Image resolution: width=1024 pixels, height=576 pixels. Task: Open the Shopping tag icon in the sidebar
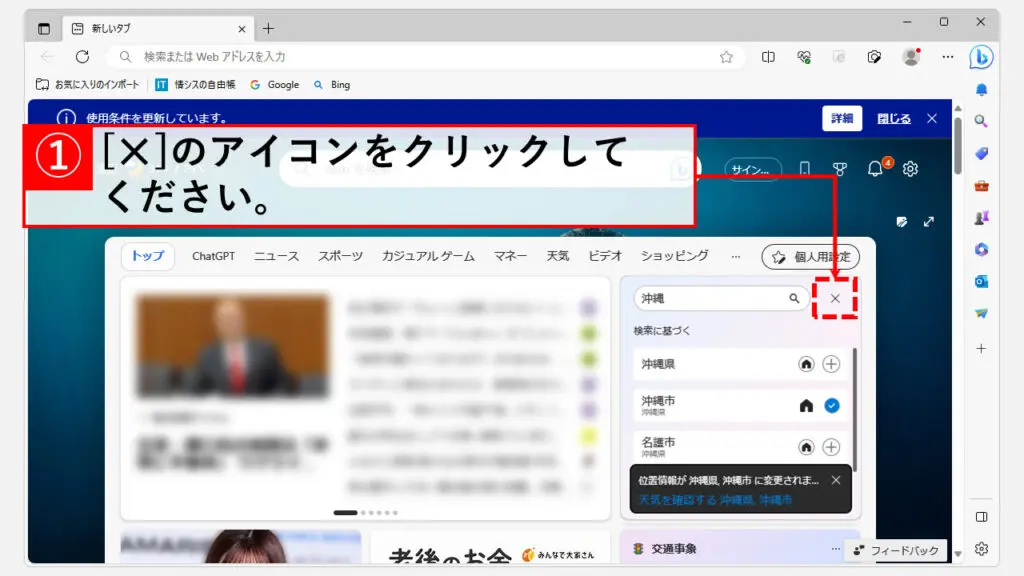pyautogui.click(x=981, y=153)
